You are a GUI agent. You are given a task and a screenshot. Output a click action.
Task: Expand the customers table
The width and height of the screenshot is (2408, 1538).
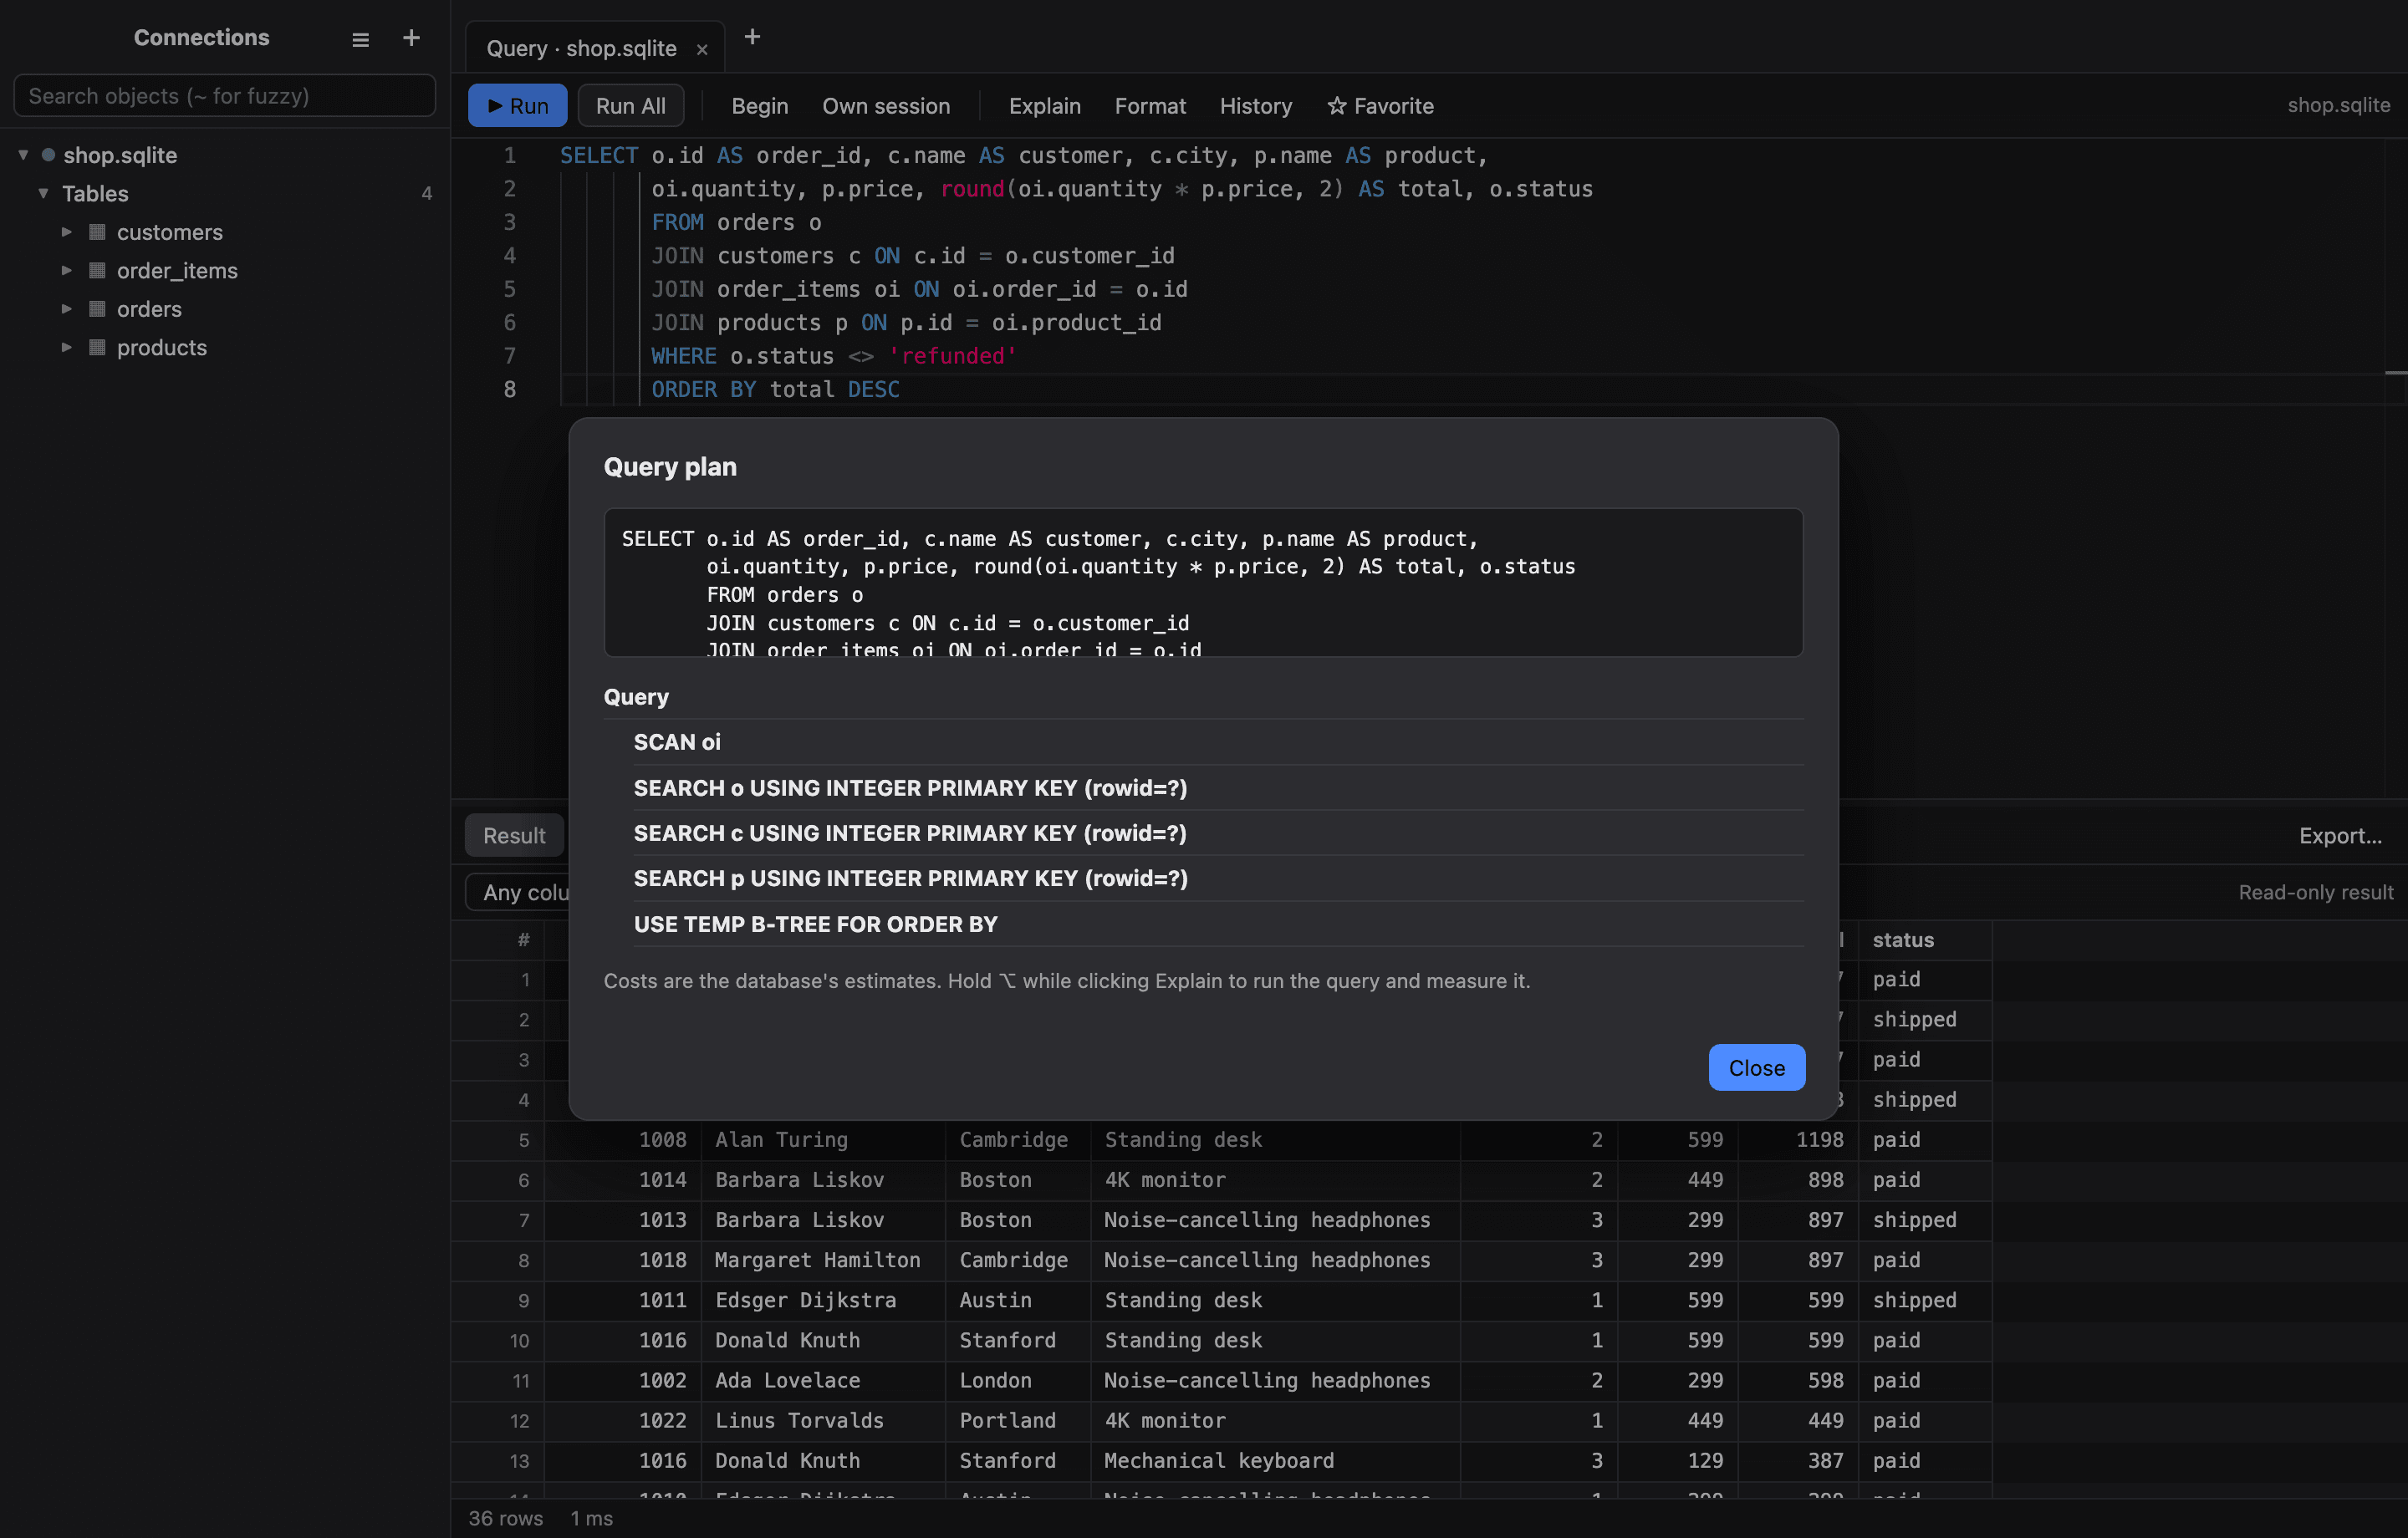67,232
